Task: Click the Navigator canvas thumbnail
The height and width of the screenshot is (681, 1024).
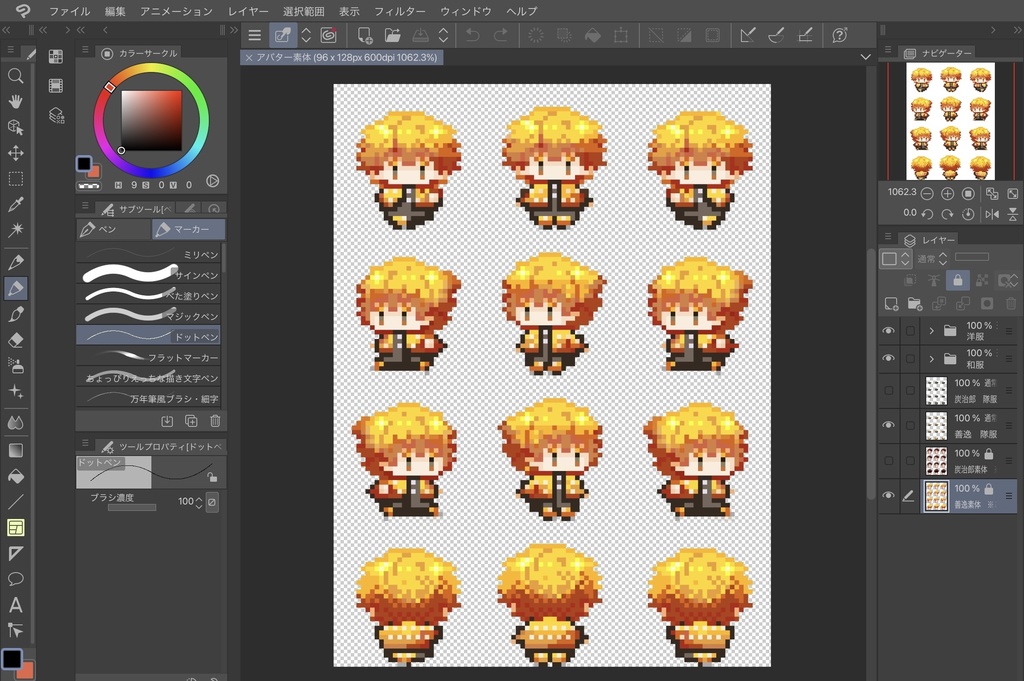Action: pos(950,121)
